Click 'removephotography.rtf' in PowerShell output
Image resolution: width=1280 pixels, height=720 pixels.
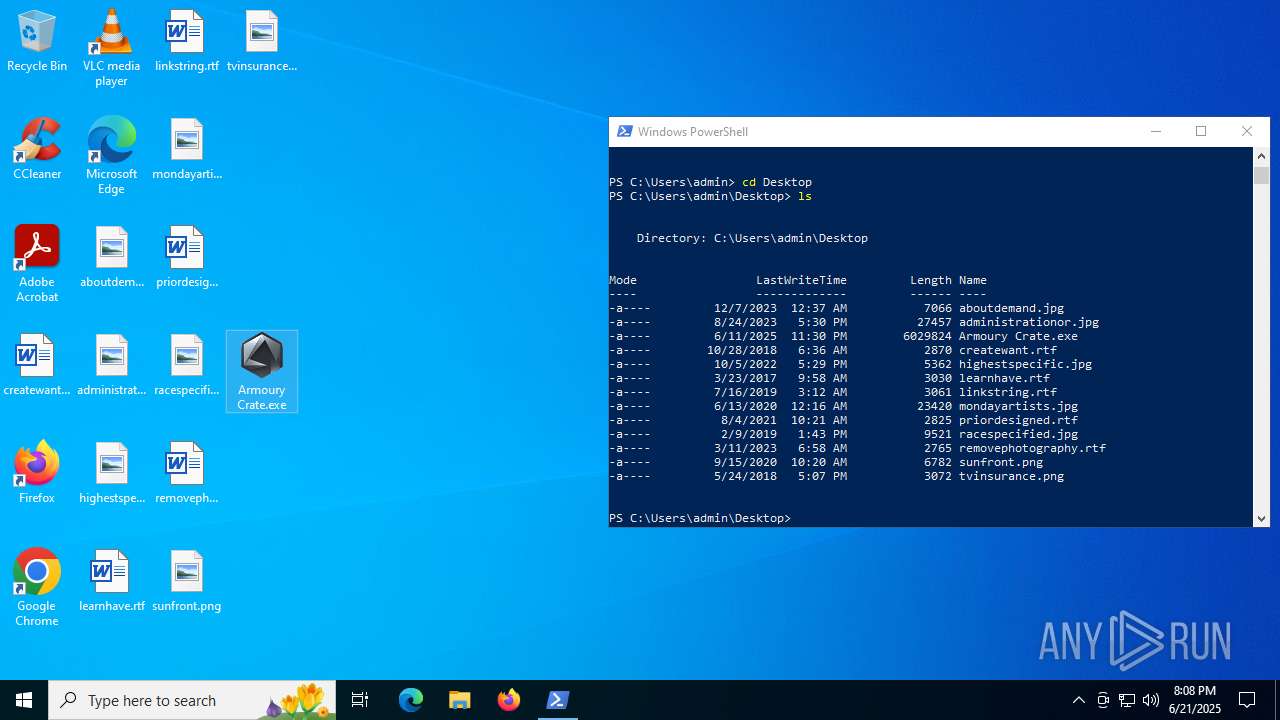[x=1032, y=448]
